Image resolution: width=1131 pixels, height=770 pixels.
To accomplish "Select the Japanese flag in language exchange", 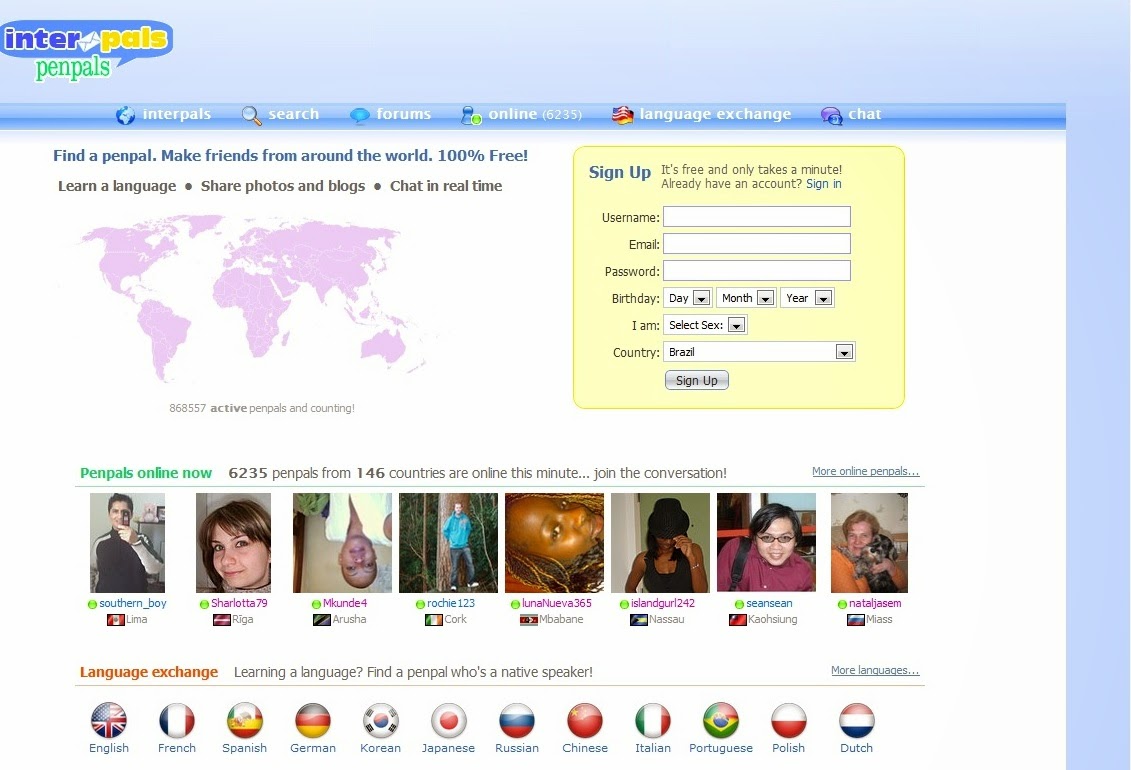I will pos(448,719).
